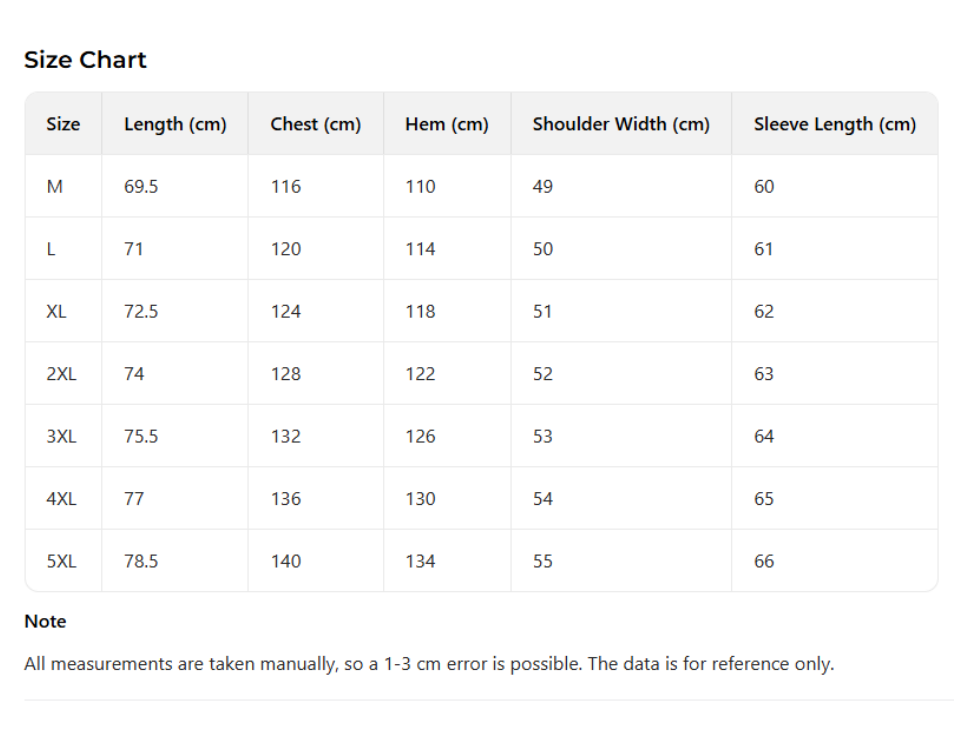Click hem value 118 in XL row
Screen dimensions: 962x732
click(420, 312)
